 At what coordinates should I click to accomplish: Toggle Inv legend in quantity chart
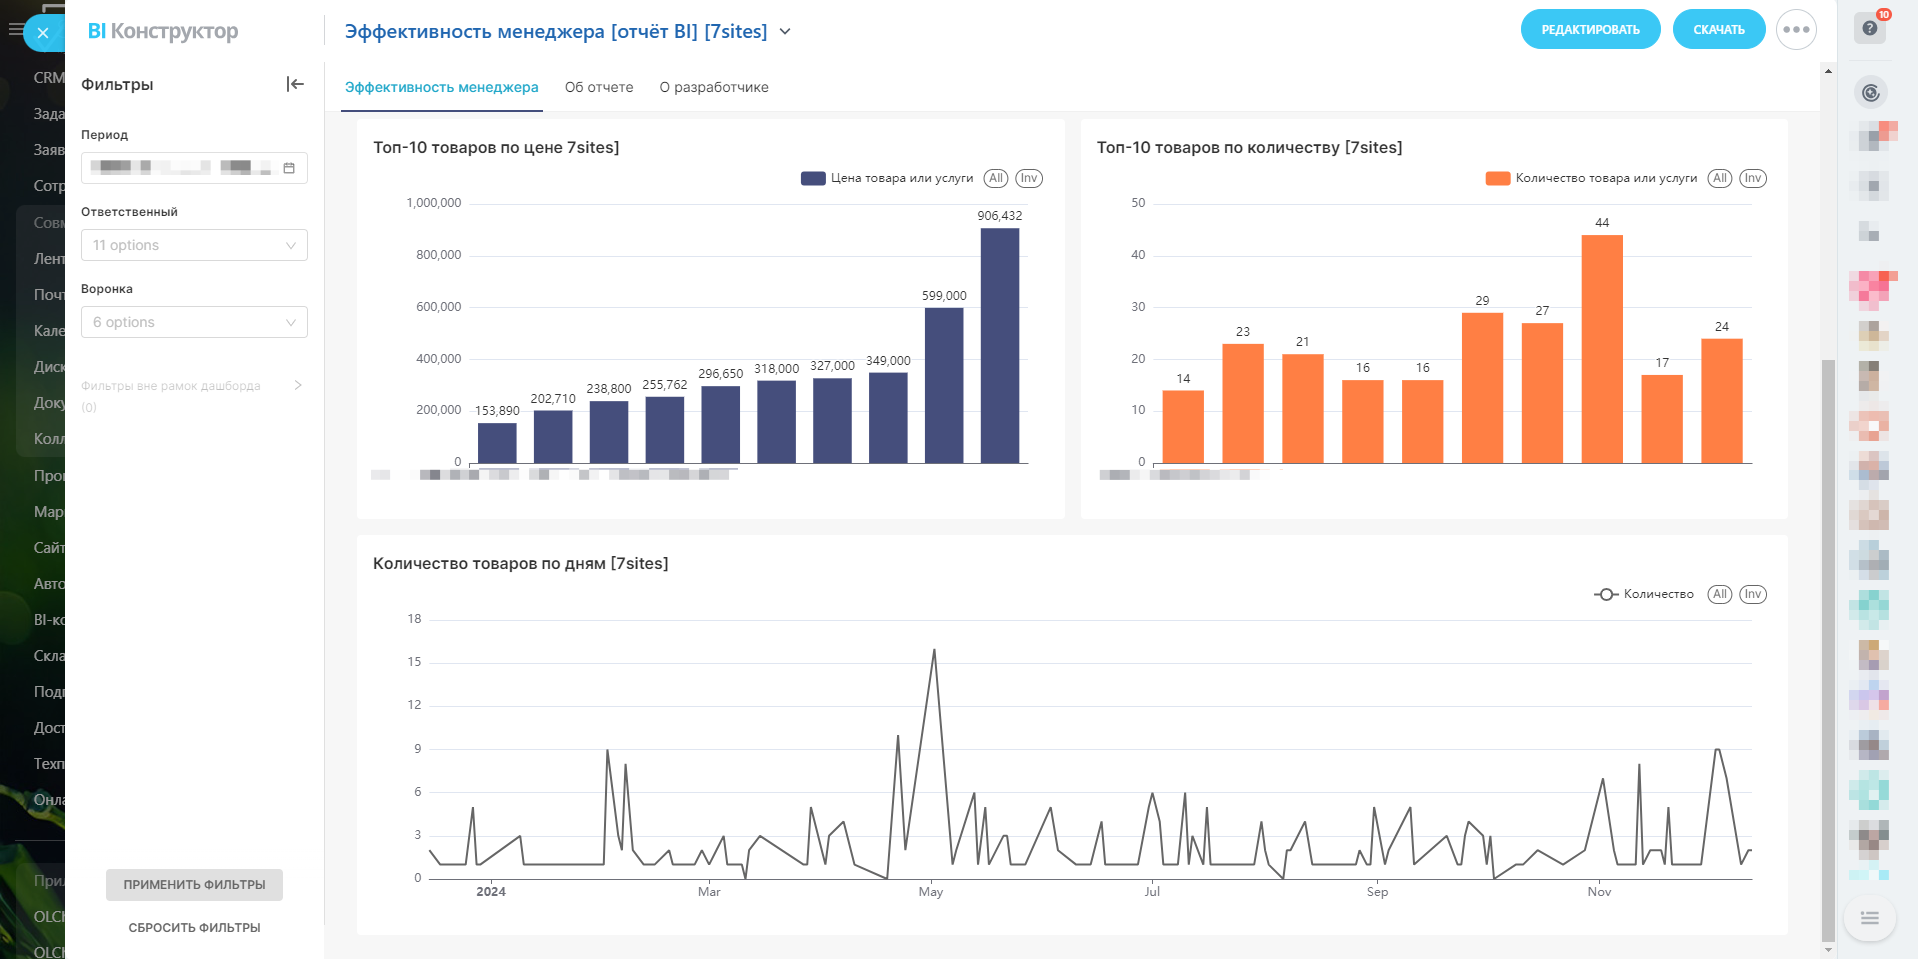[x=1752, y=178]
